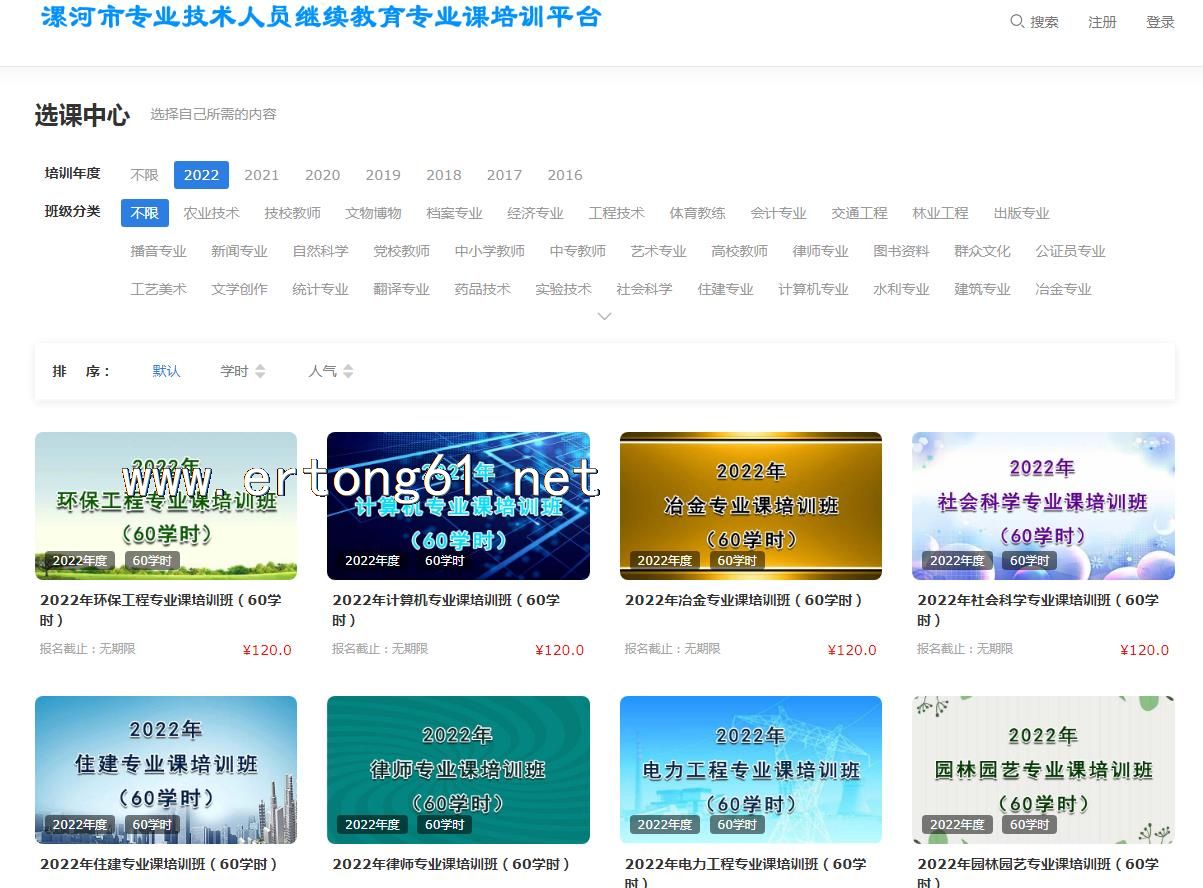Screen dimensions: 1203x888
Task: Expand more class categories with chevron
Action: click(604, 316)
